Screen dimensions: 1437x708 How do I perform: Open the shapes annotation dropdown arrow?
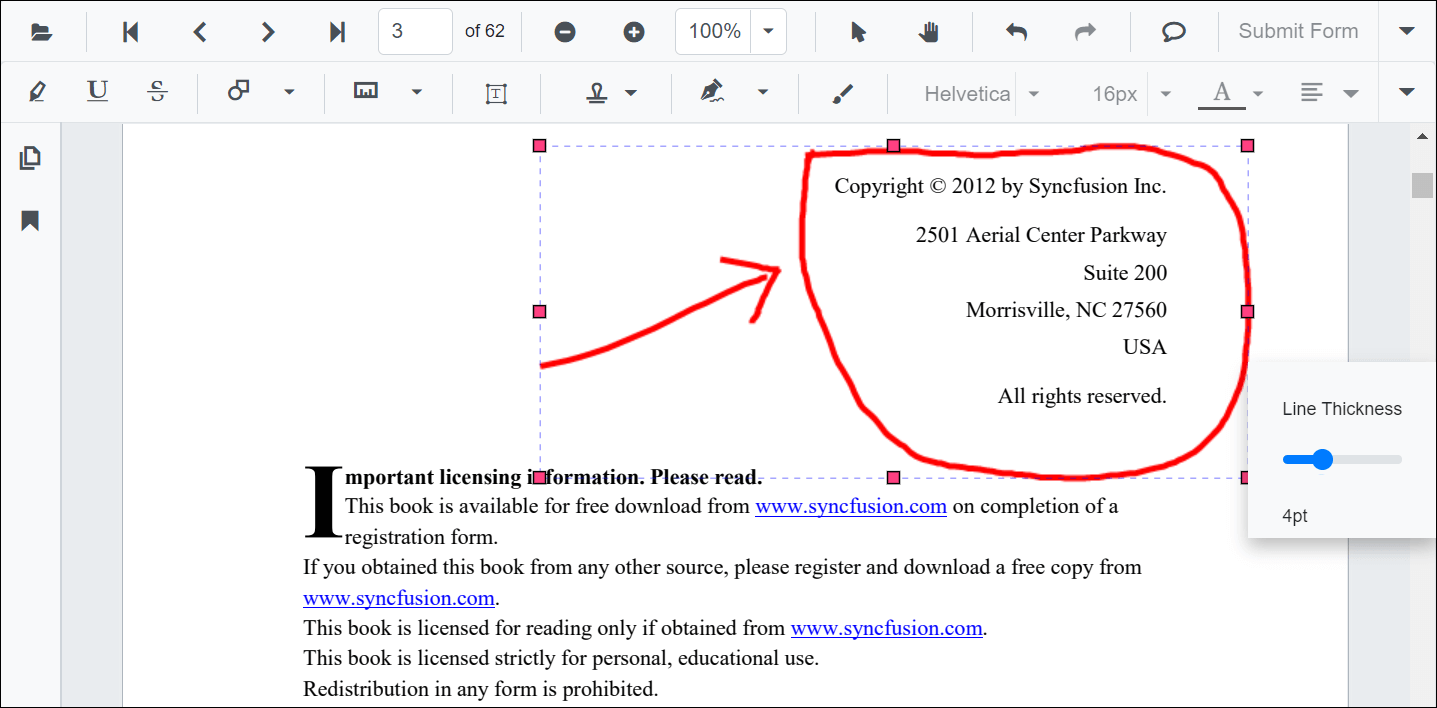[x=289, y=93]
